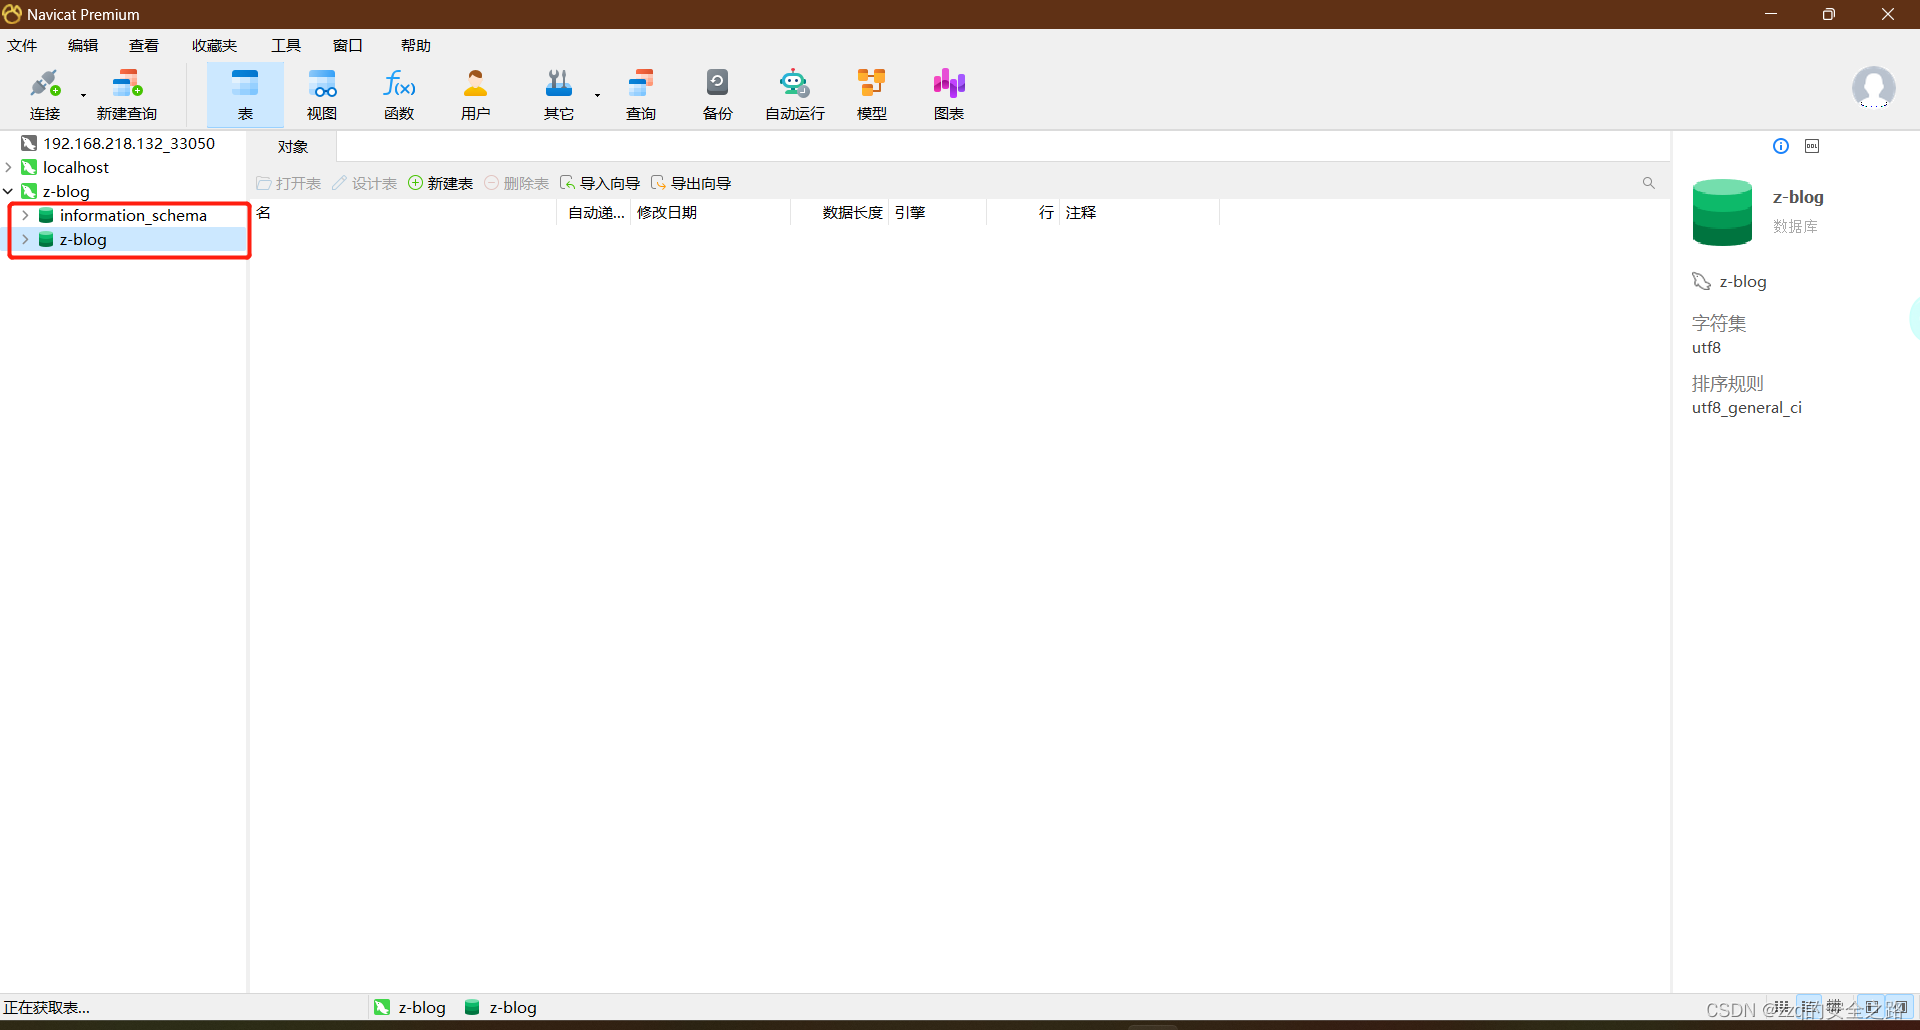The height and width of the screenshot is (1030, 1920).
Task: Open the 查询 (Query) toolbar icon
Action: [x=641, y=95]
